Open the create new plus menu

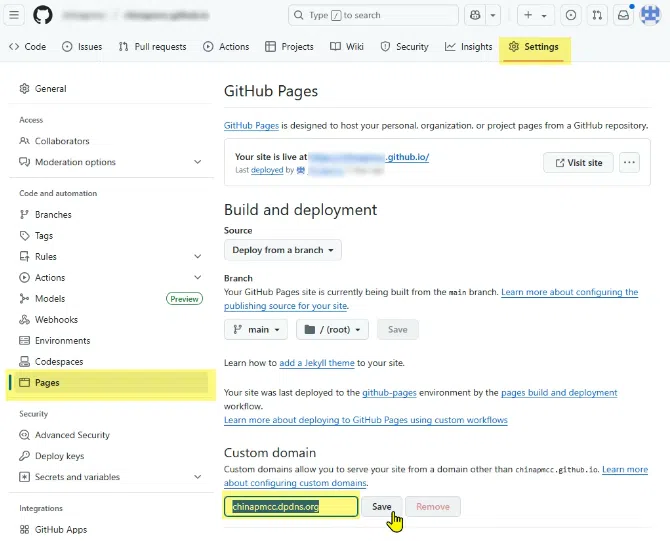pos(535,15)
